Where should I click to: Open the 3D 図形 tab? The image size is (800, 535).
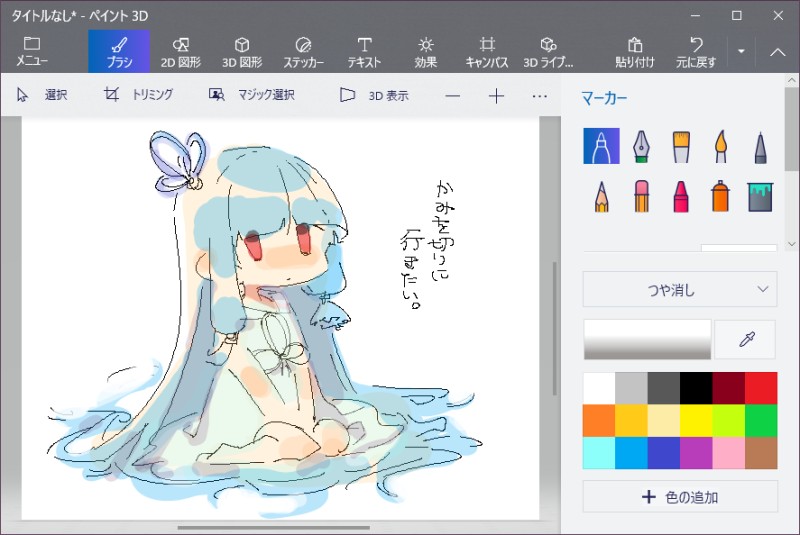[x=242, y=51]
